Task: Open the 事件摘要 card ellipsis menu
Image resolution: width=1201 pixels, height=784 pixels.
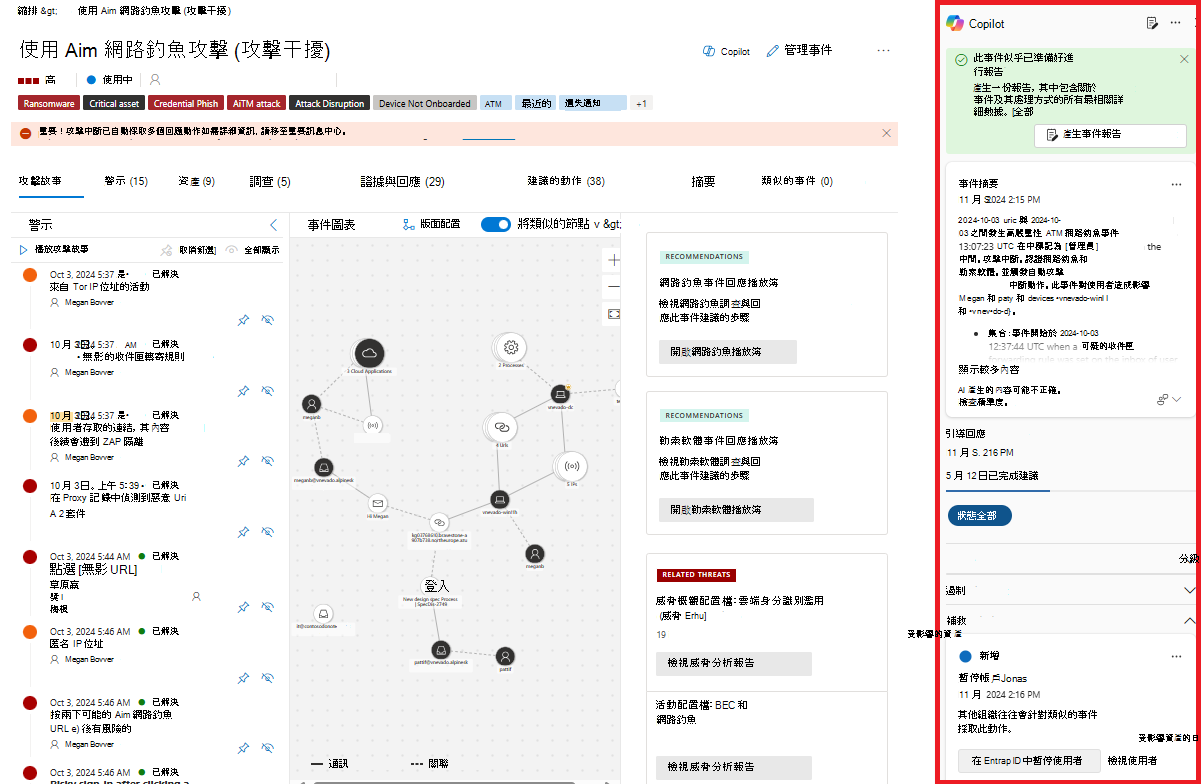Action: tap(1177, 184)
